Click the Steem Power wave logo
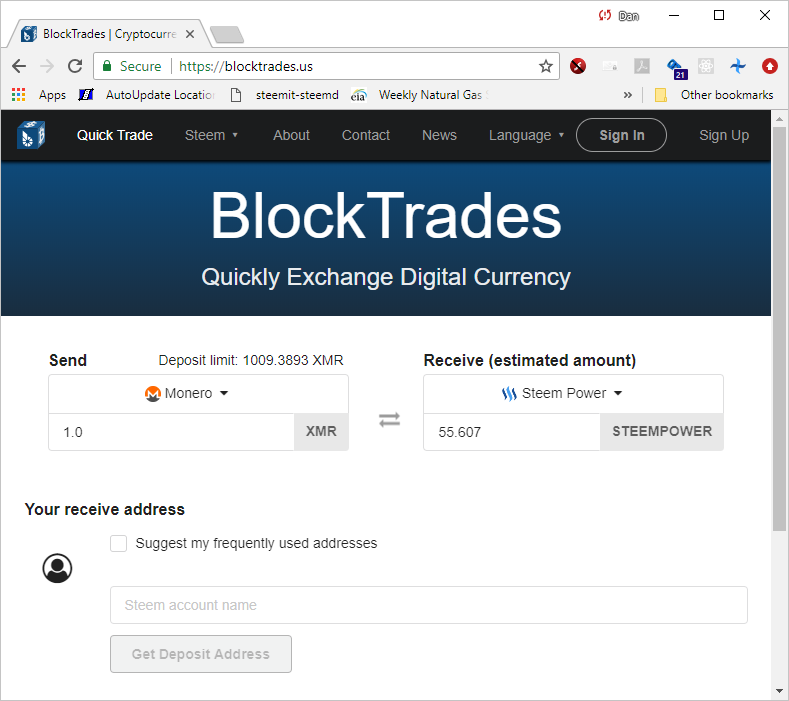Image resolution: width=789 pixels, height=701 pixels. [x=509, y=393]
